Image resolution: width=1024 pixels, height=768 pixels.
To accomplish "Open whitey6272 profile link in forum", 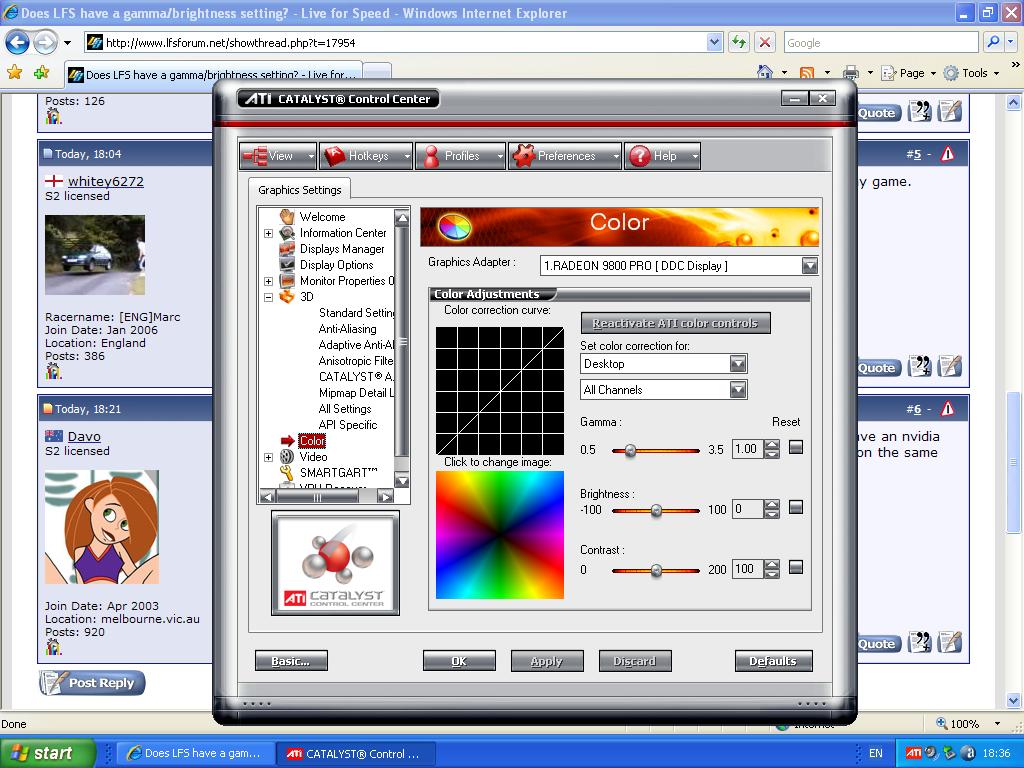I will [106, 182].
